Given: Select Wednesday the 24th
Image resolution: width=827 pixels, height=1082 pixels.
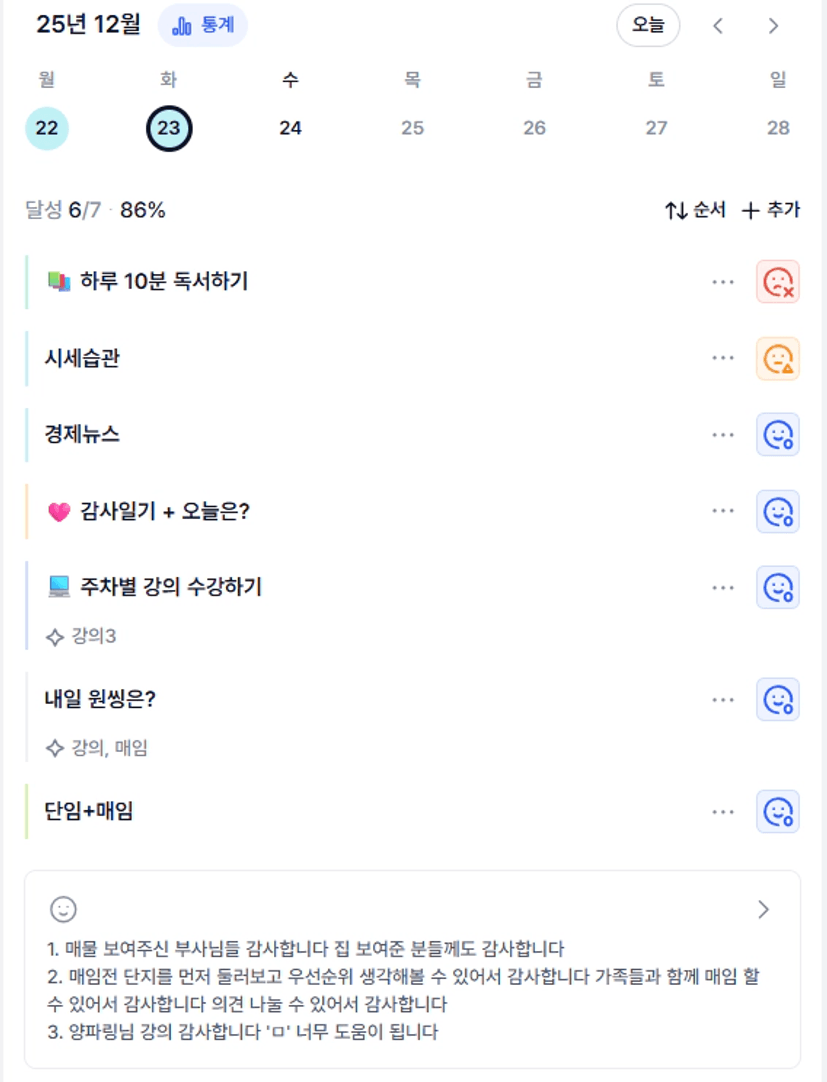Looking at the screenshot, I should (290, 128).
